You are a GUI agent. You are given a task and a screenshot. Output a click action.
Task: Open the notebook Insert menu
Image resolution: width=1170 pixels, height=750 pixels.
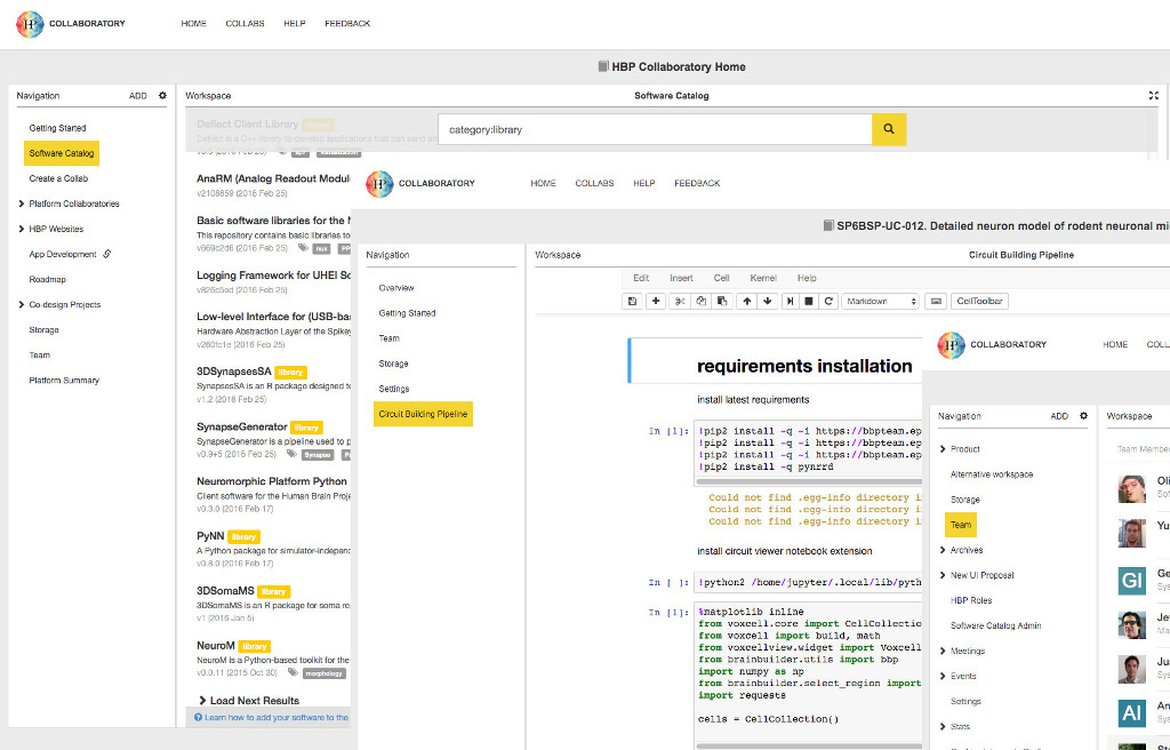click(681, 278)
